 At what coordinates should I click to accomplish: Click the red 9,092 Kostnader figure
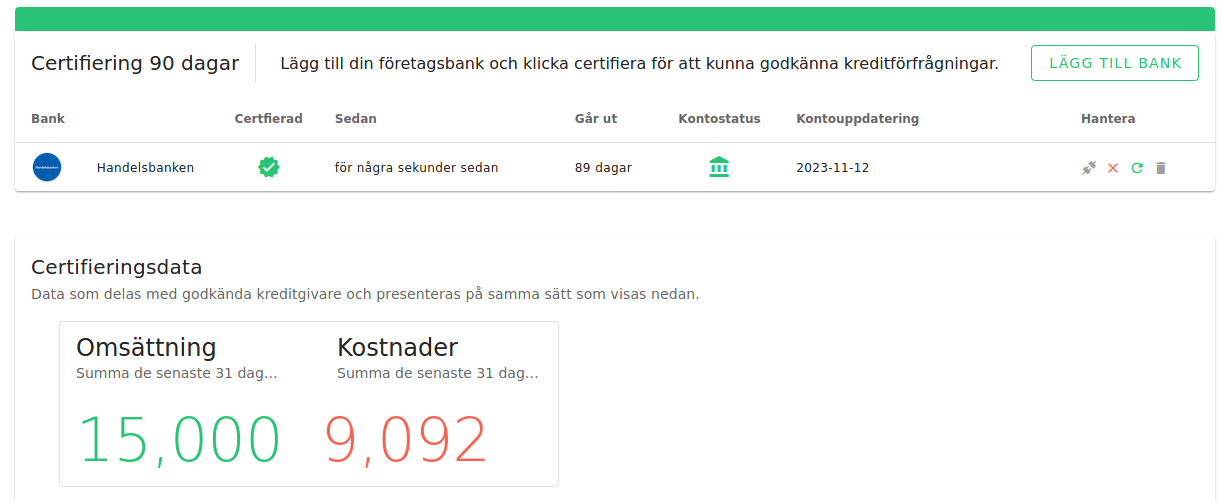(406, 440)
